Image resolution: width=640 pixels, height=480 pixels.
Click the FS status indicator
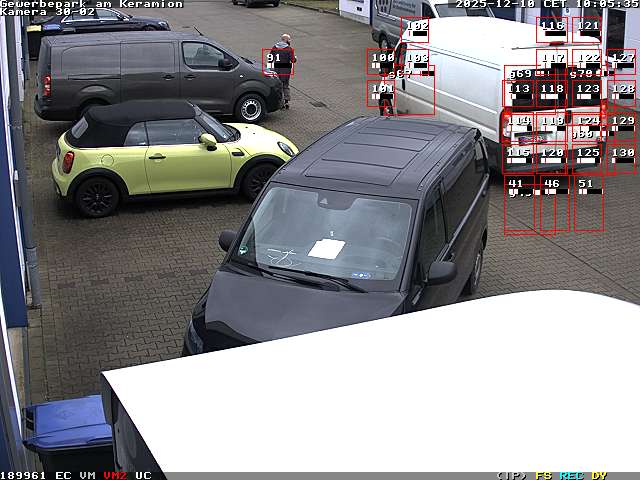(x=543, y=475)
